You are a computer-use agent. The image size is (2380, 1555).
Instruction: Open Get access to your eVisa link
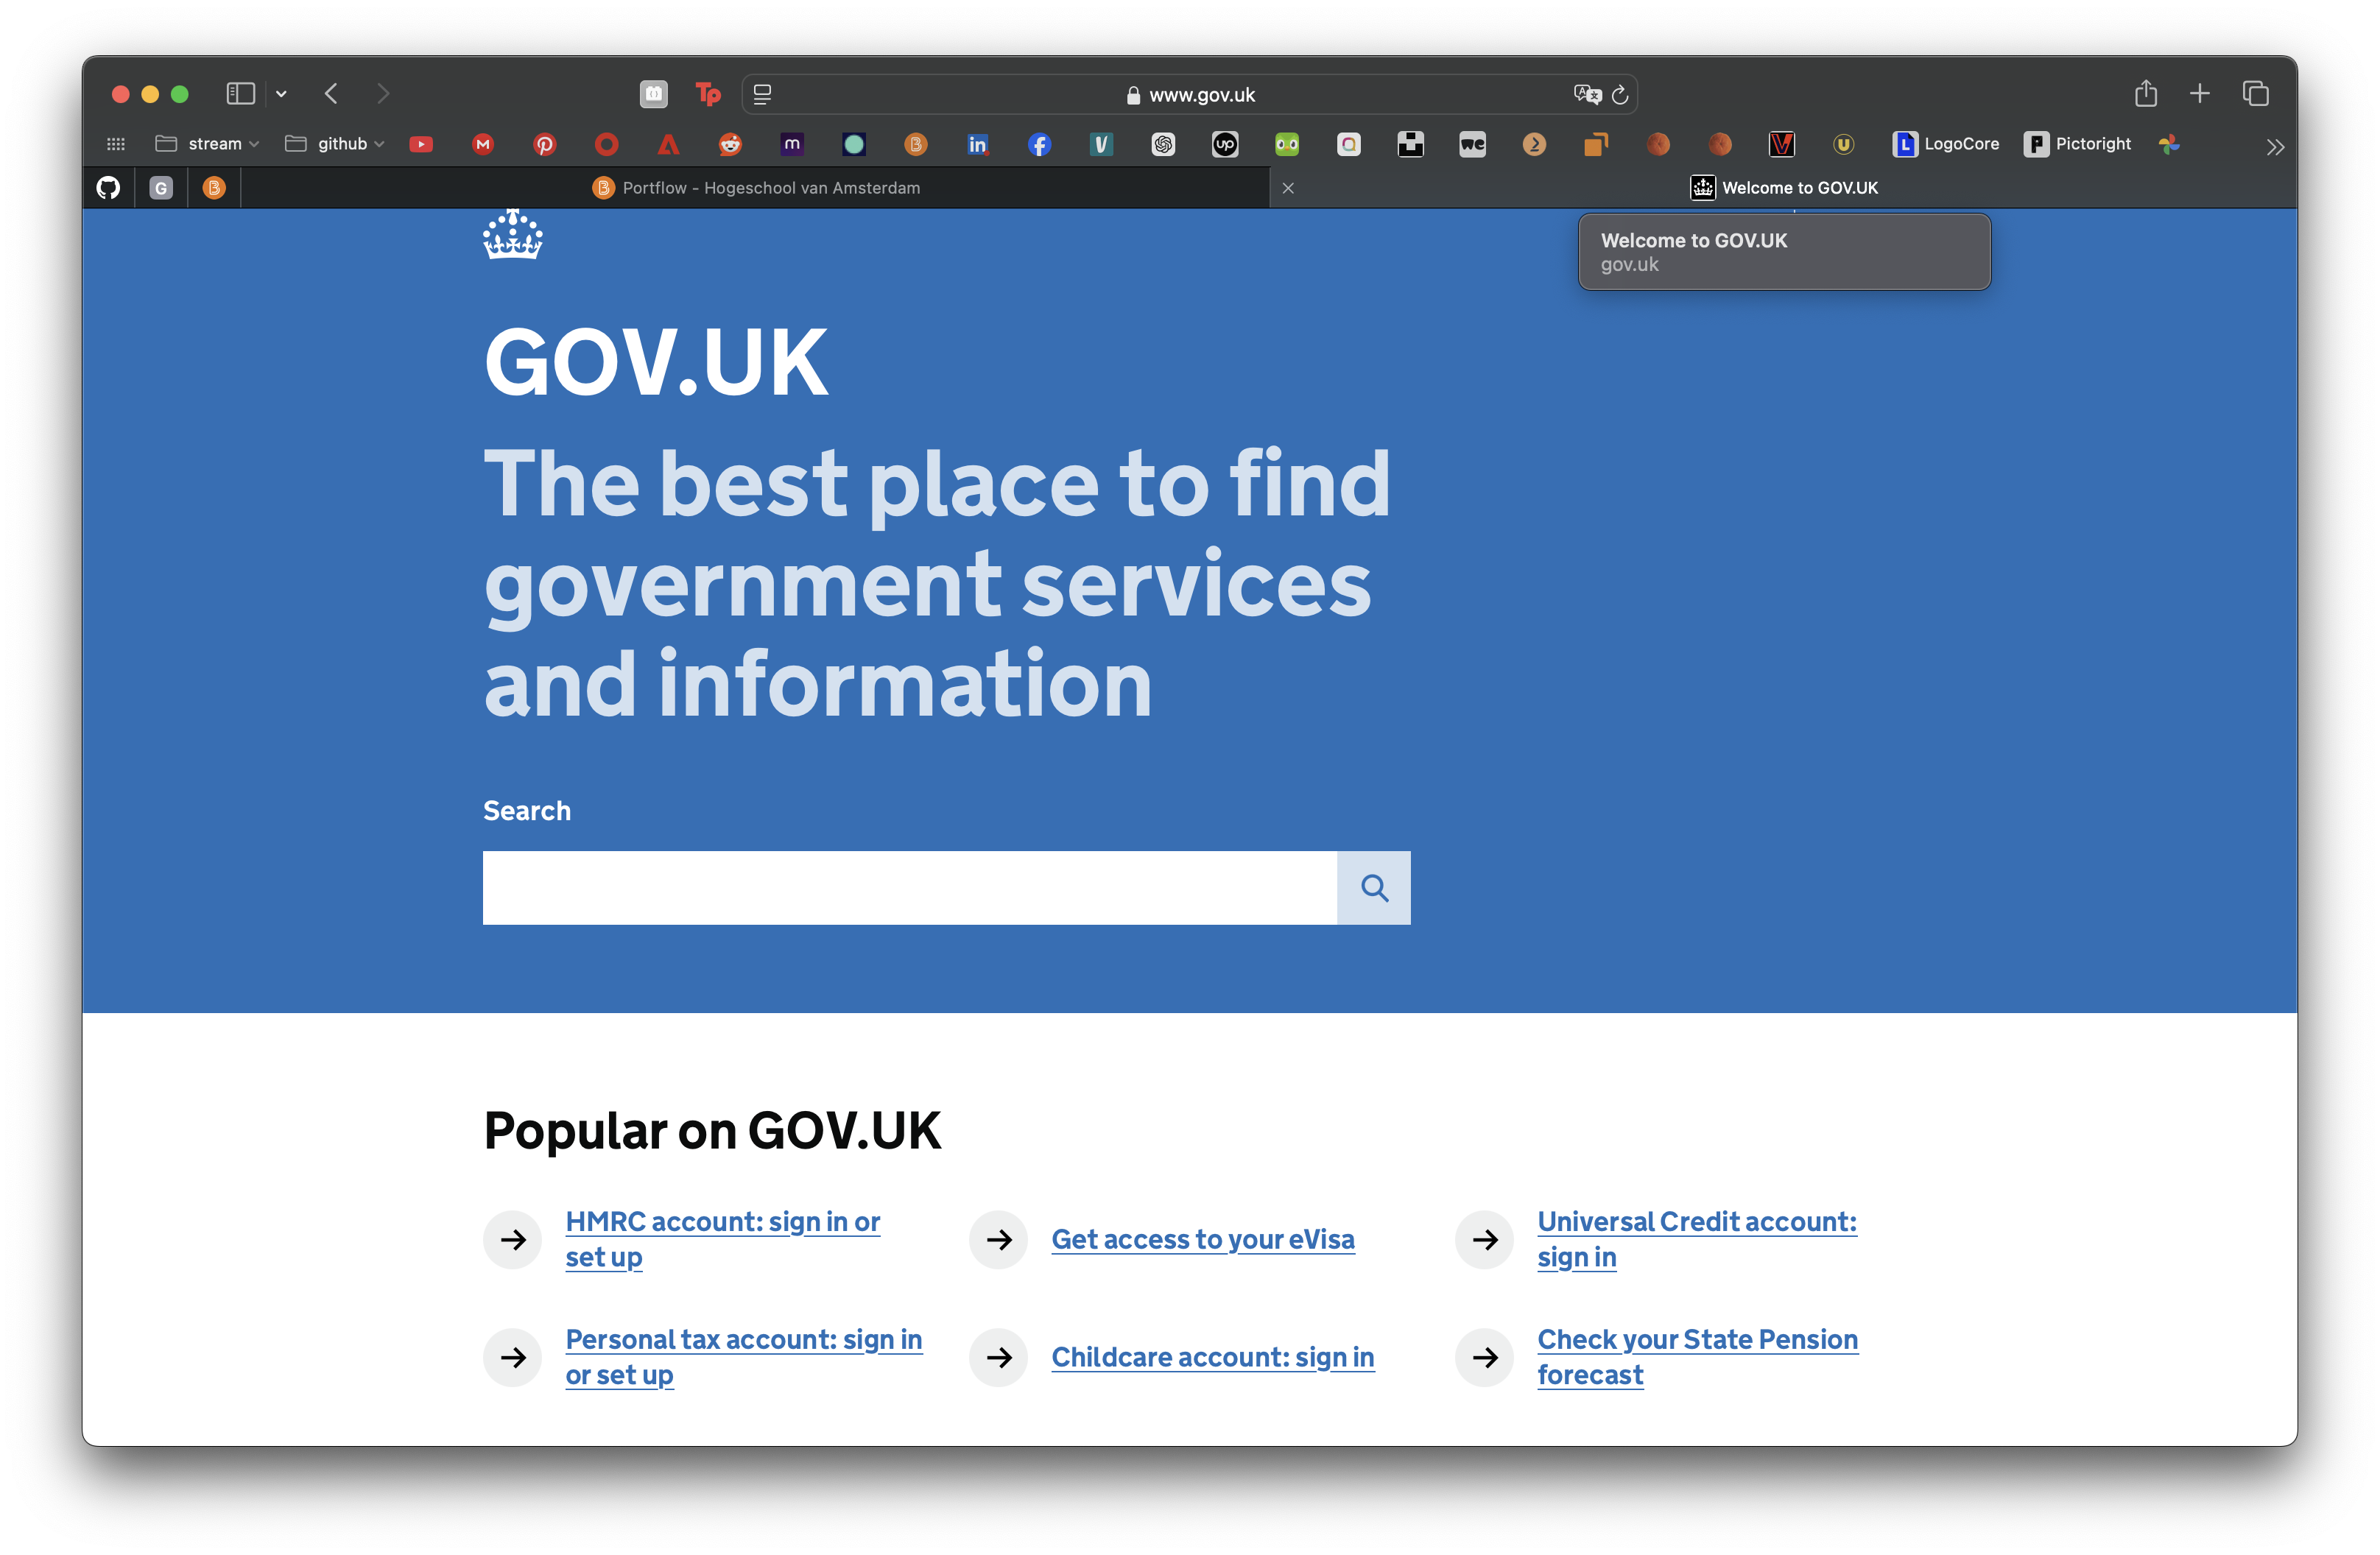click(x=1203, y=1239)
